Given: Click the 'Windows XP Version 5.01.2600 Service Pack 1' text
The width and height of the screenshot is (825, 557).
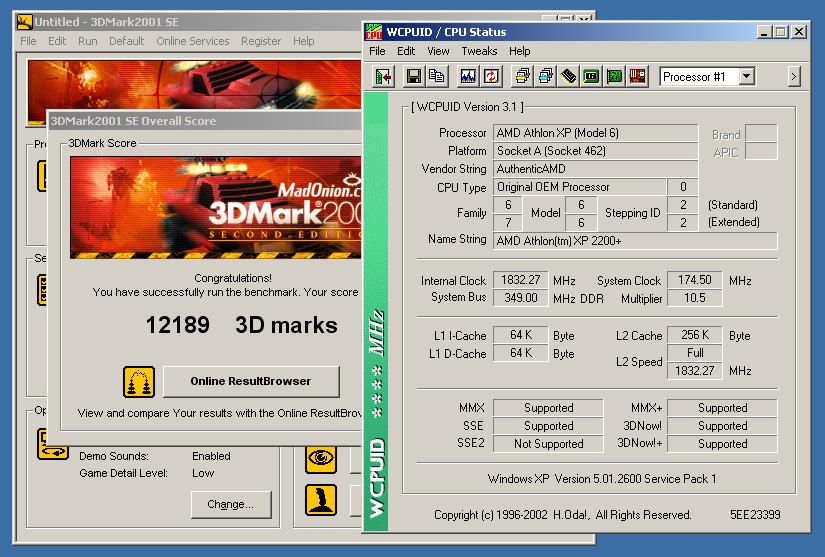Looking at the screenshot, I should point(602,479).
